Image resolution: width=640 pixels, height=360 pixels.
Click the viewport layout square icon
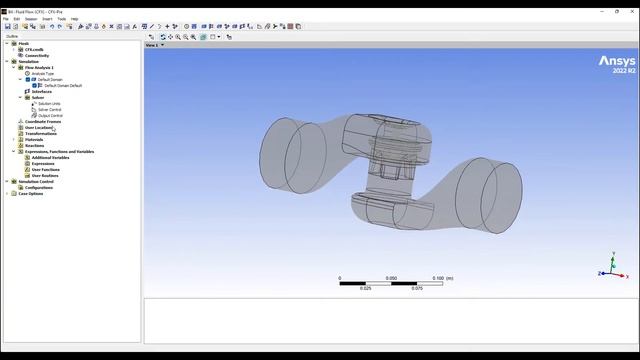[212, 37]
